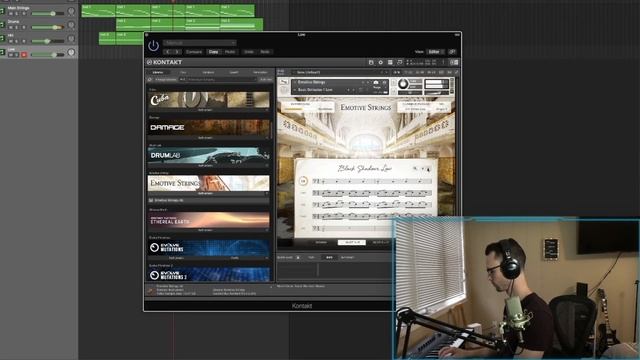Screen dimensions: 640x360
Task: Select the Emotive Strings library banner
Action: [209, 183]
